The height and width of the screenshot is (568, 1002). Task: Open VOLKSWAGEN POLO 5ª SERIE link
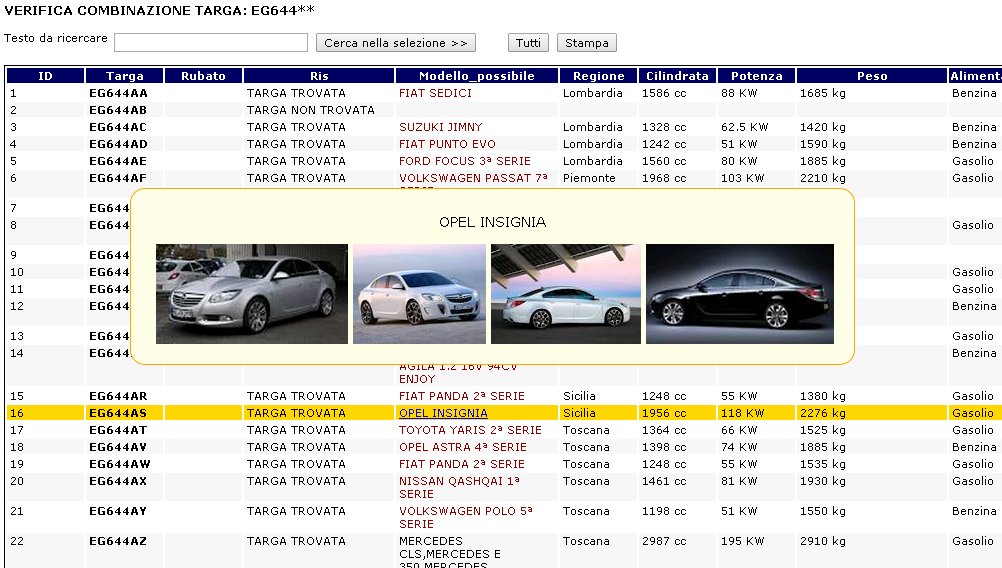pyautogui.click(x=465, y=518)
